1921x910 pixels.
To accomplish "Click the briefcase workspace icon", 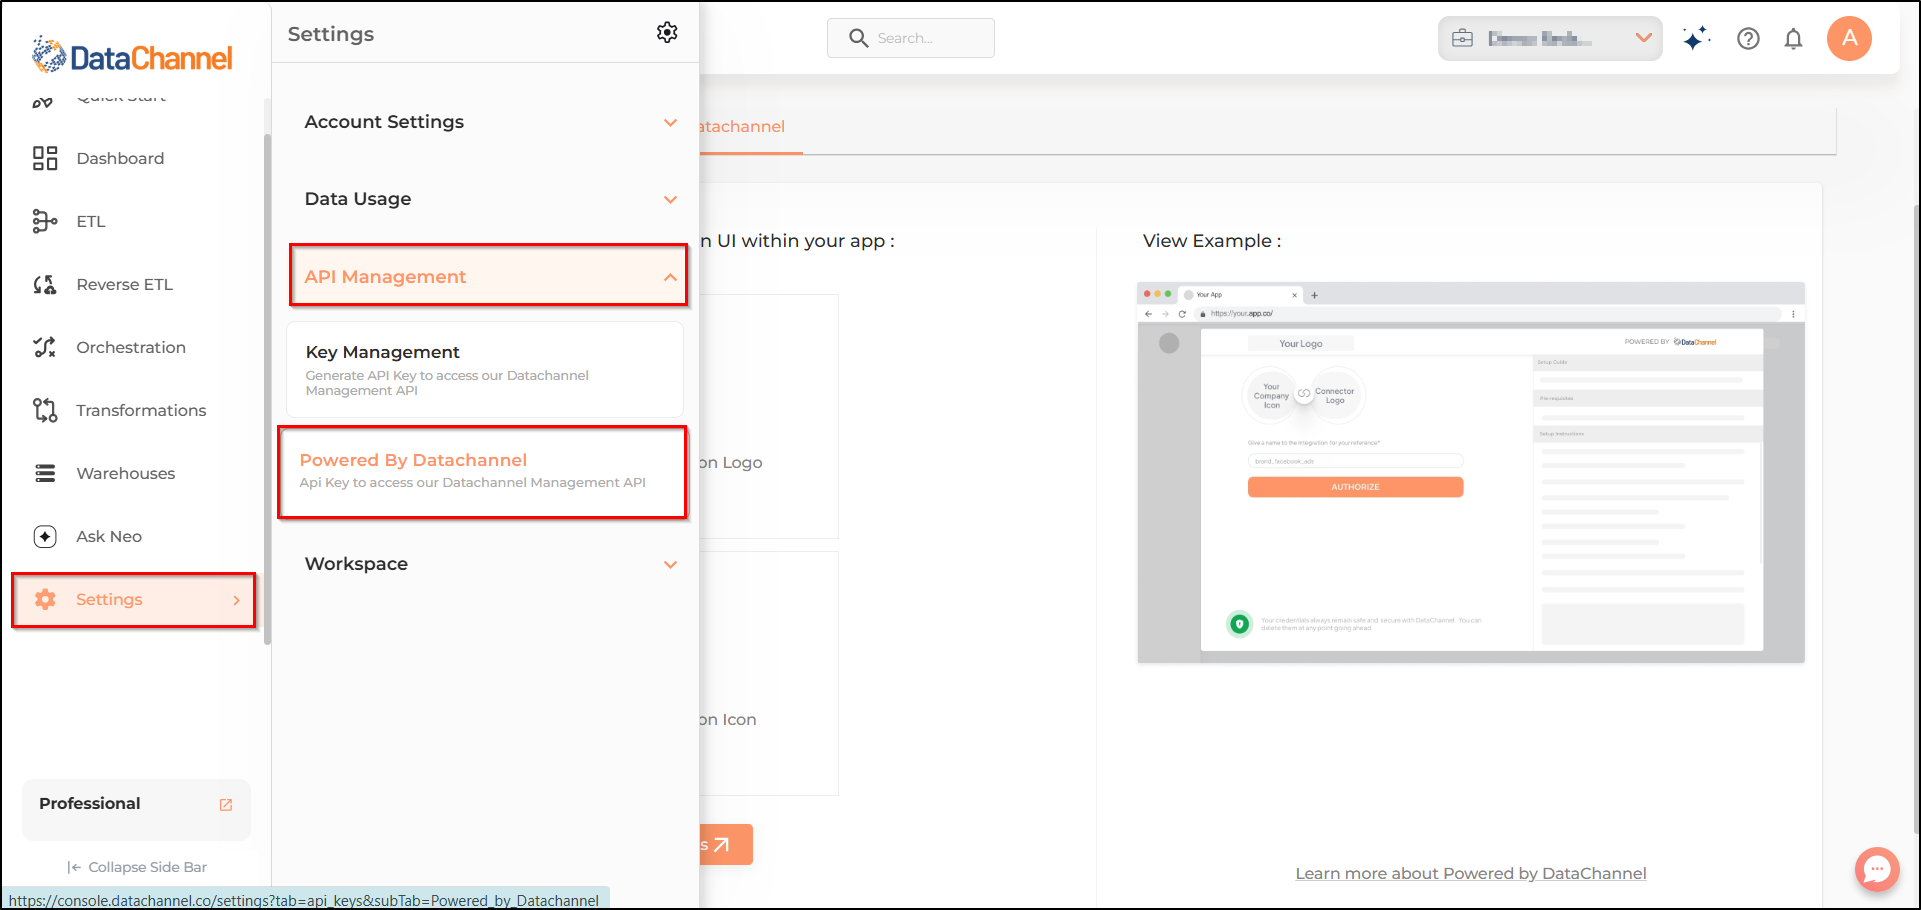I will coord(1462,38).
